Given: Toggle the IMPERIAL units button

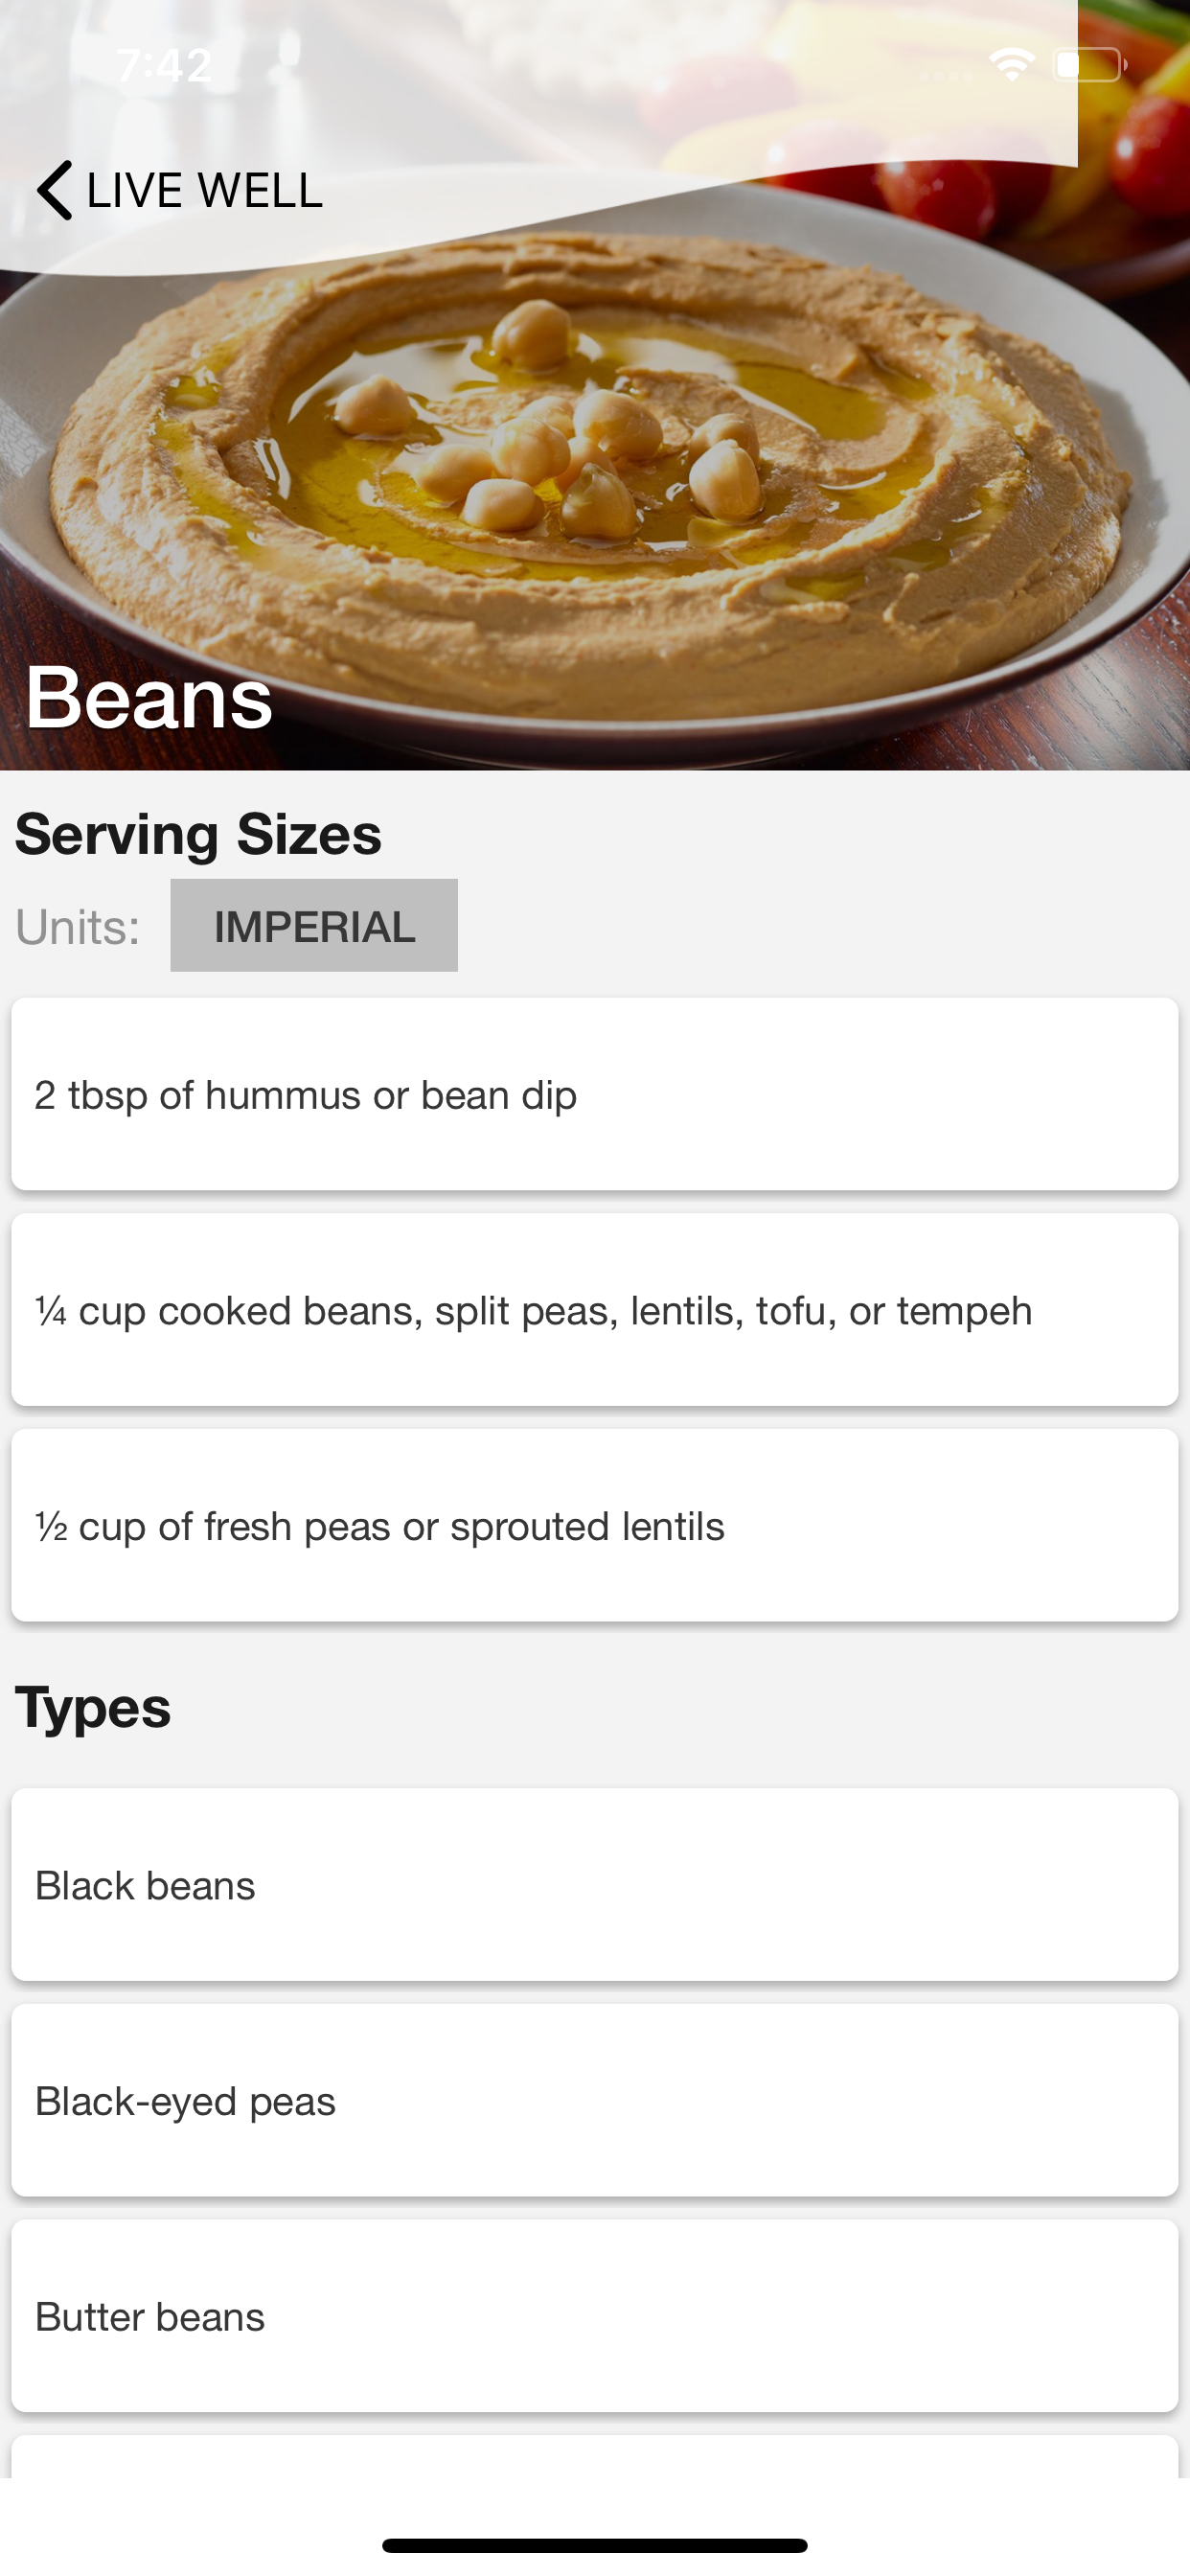Looking at the screenshot, I should (x=314, y=926).
